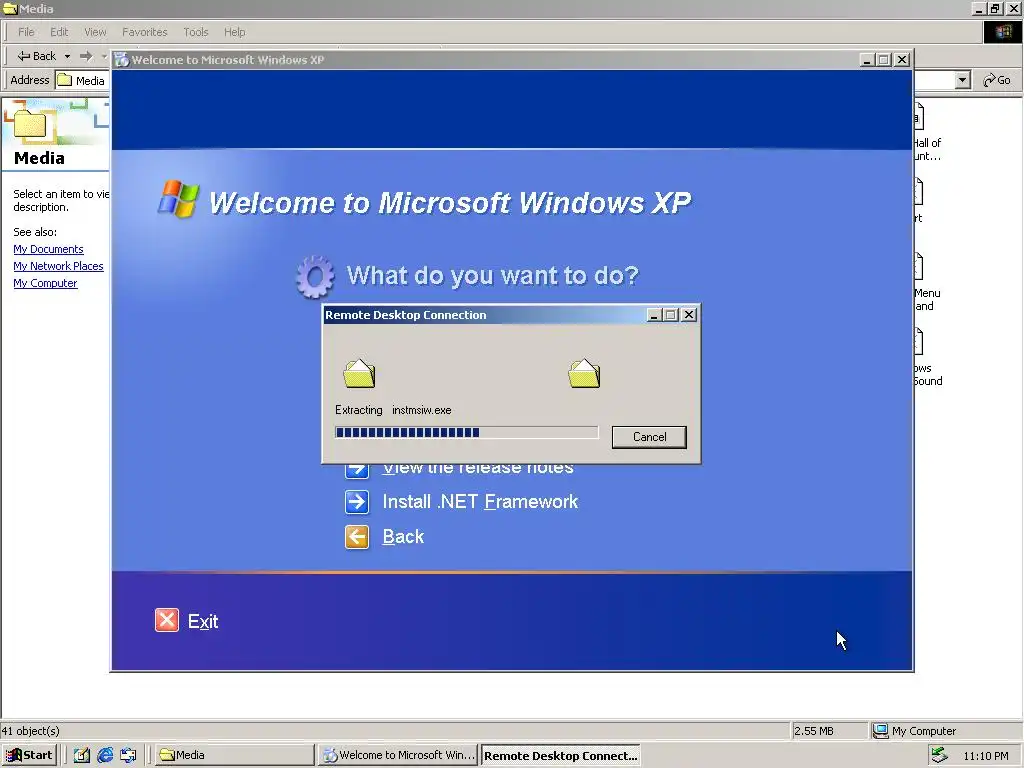Screen dimensions: 1024x768
Task: Click the red Exit X icon
Action: 167,620
